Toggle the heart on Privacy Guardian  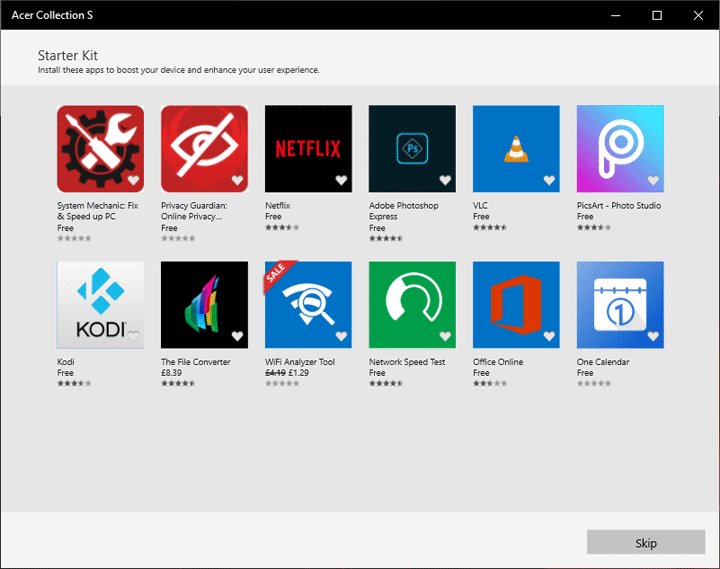[x=237, y=180]
